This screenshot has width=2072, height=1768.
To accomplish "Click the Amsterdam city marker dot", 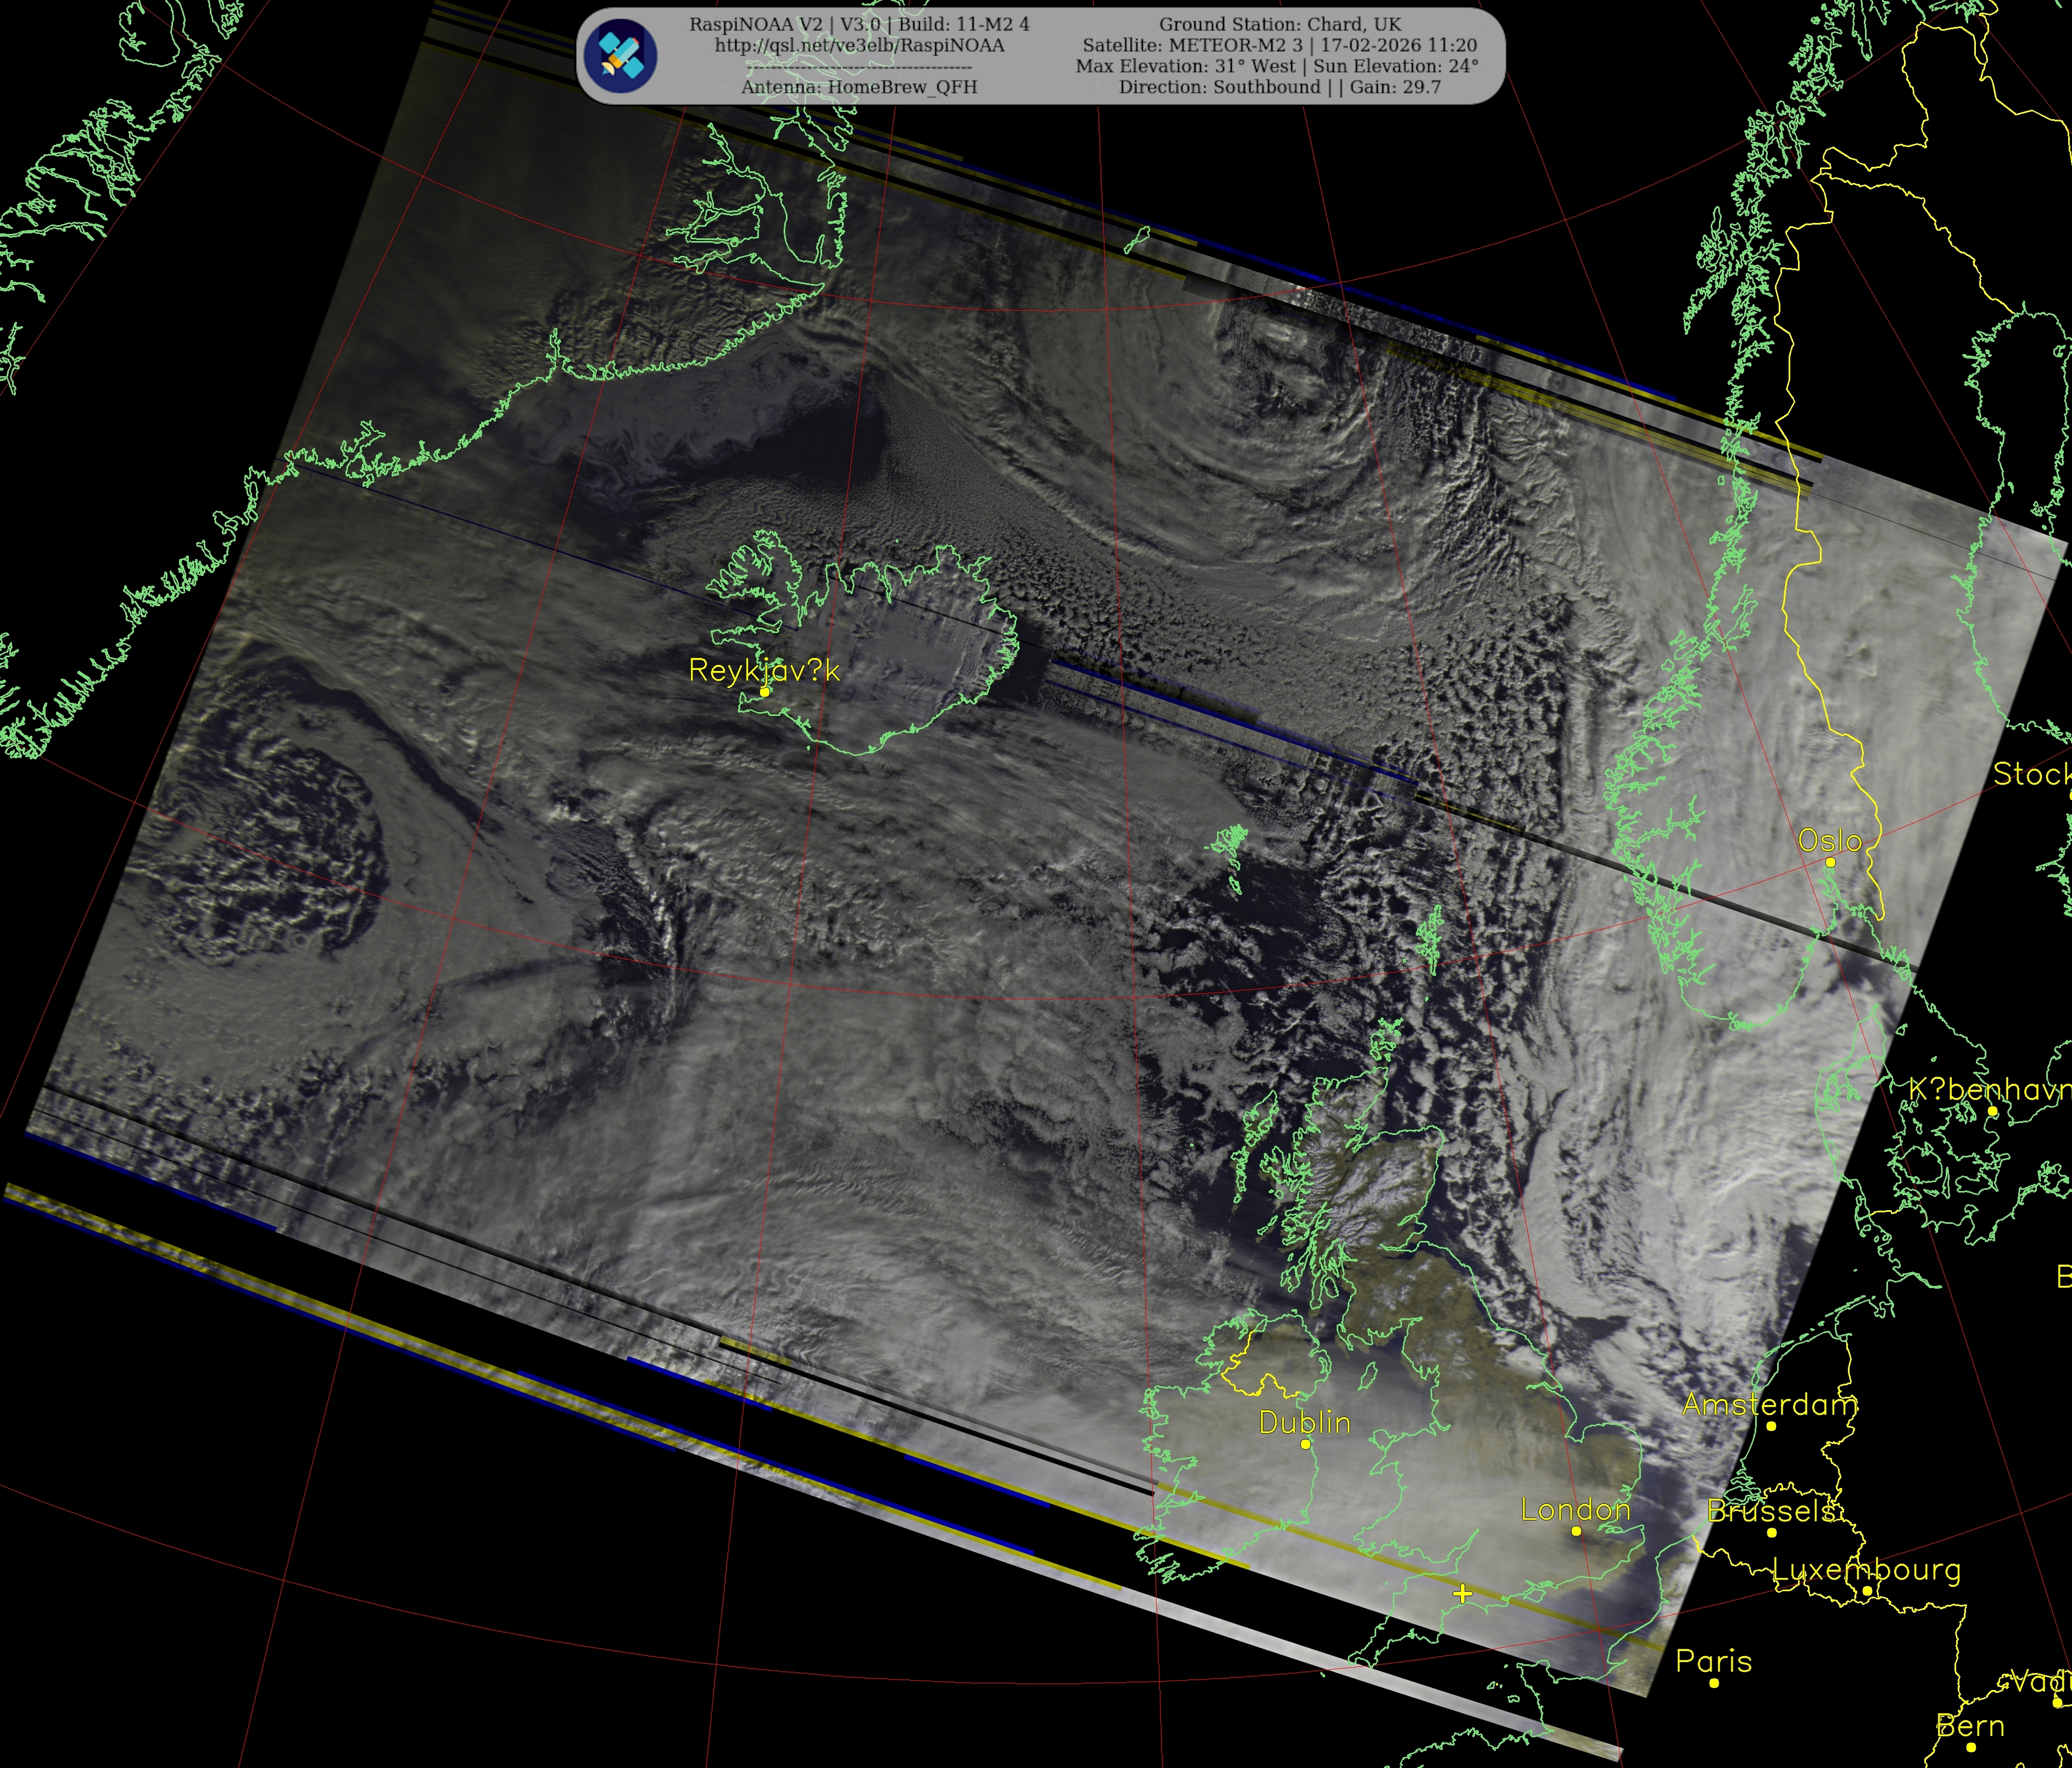I will click(1771, 1426).
